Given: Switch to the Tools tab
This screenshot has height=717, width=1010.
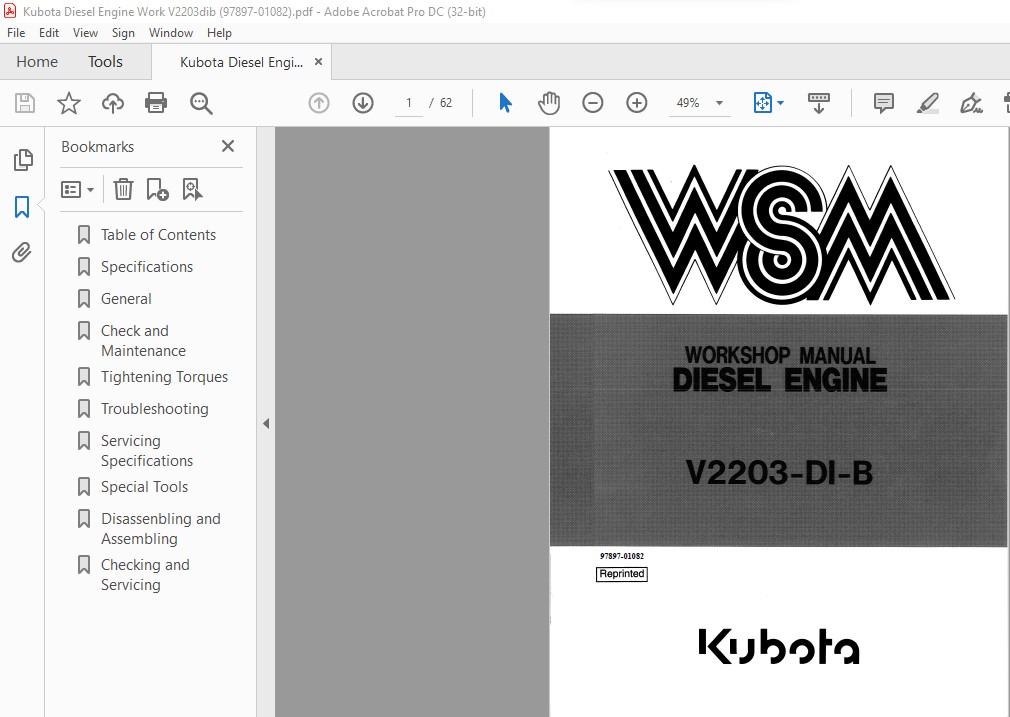Looking at the screenshot, I should (105, 62).
